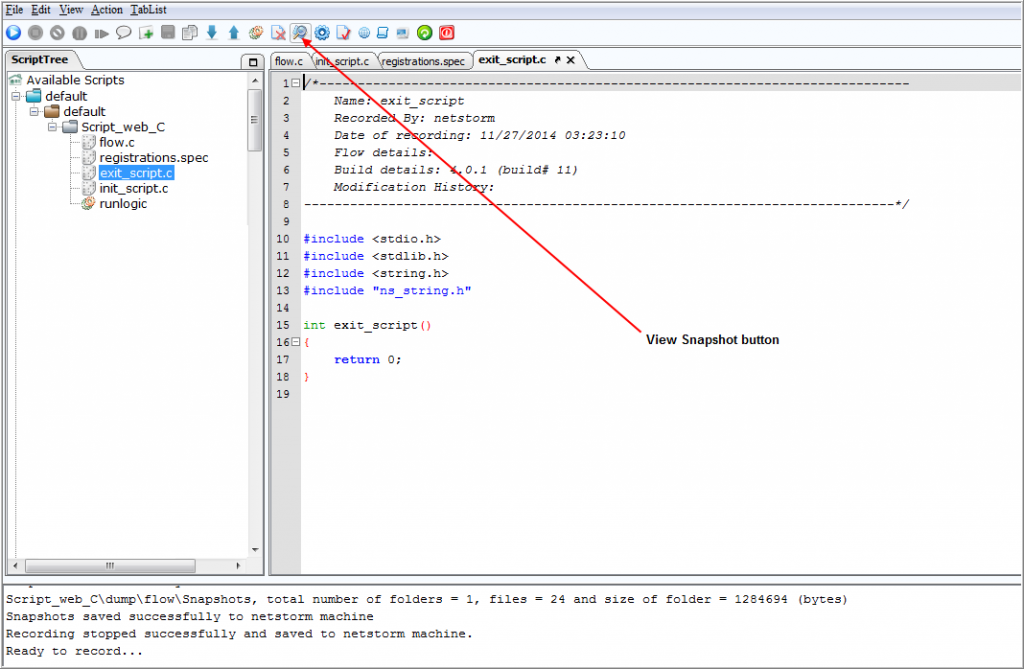1024x669 pixels.
Task: Click the 'Ready to record...' log line
Action: click(74, 651)
